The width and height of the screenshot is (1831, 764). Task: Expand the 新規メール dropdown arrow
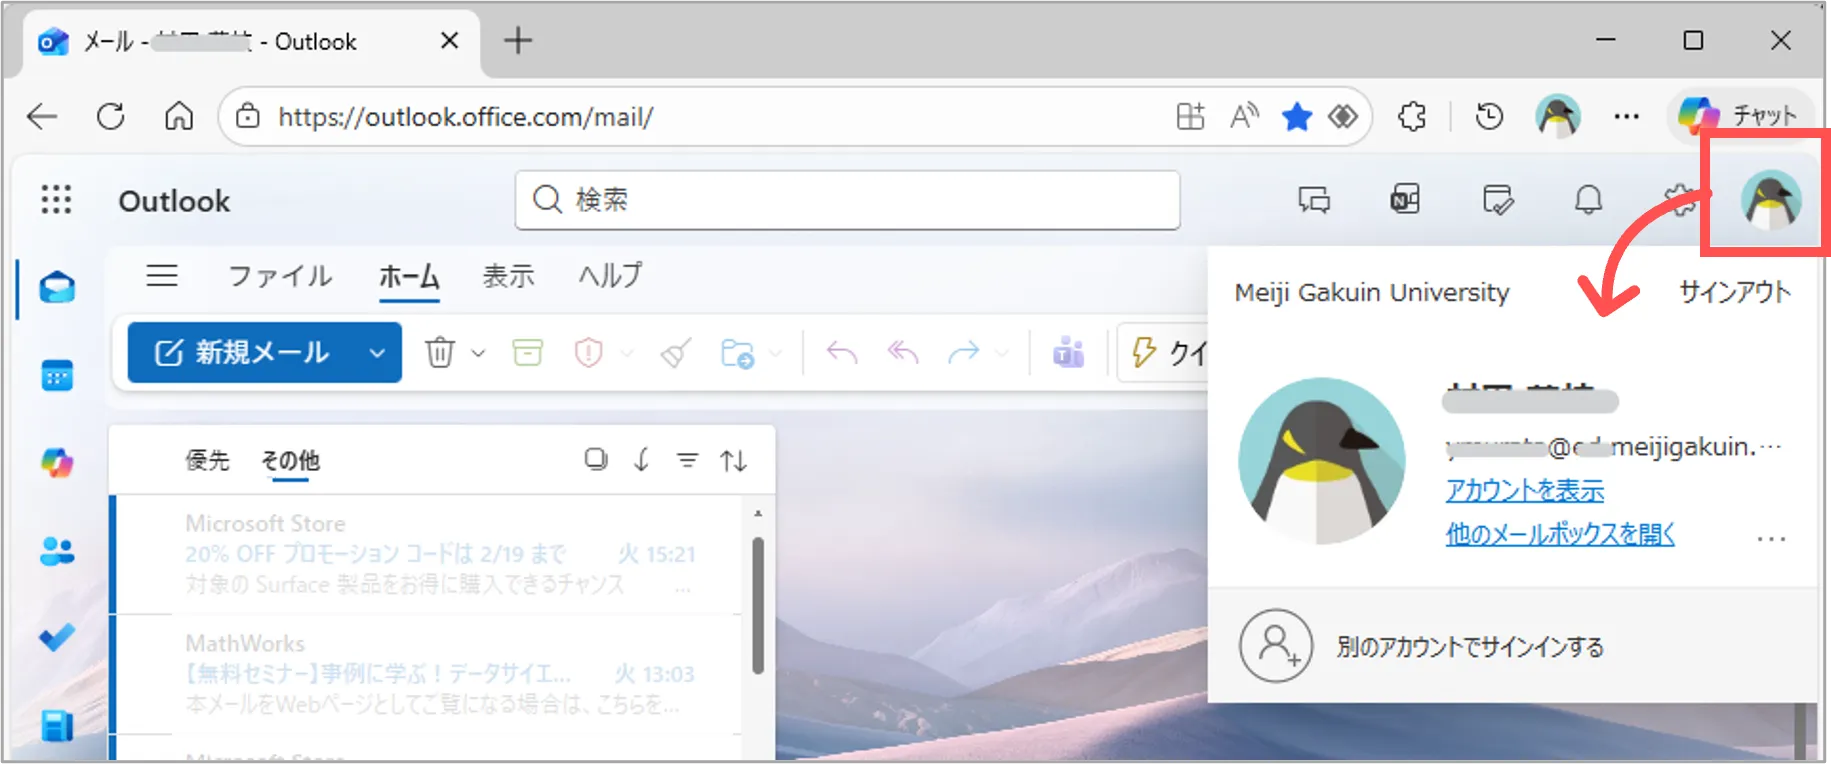tap(377, 352)
